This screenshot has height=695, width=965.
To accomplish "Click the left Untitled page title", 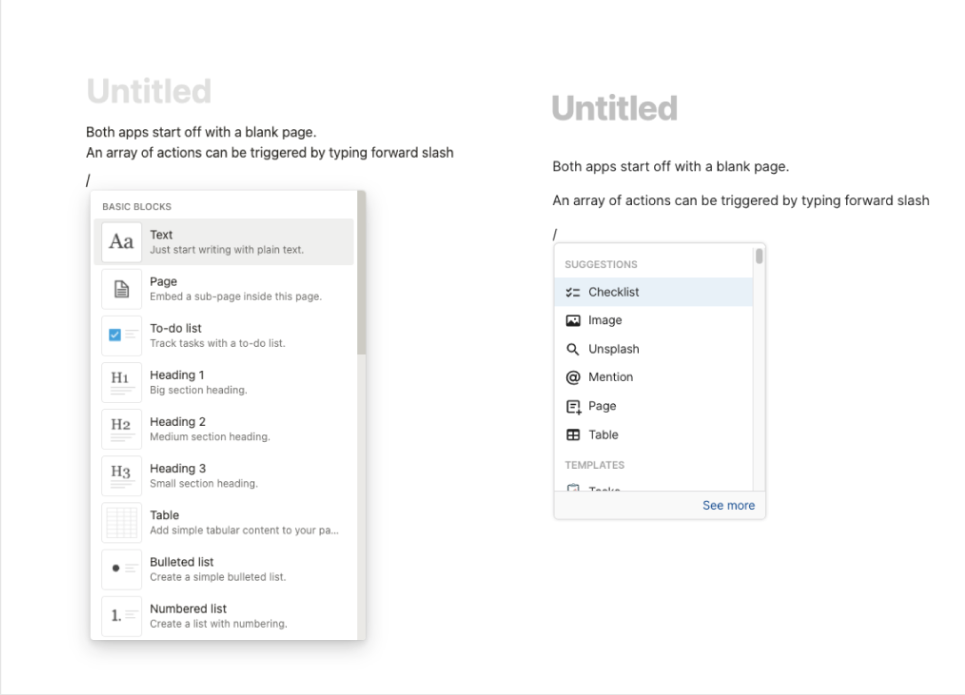I will click(x=148, y=92).
